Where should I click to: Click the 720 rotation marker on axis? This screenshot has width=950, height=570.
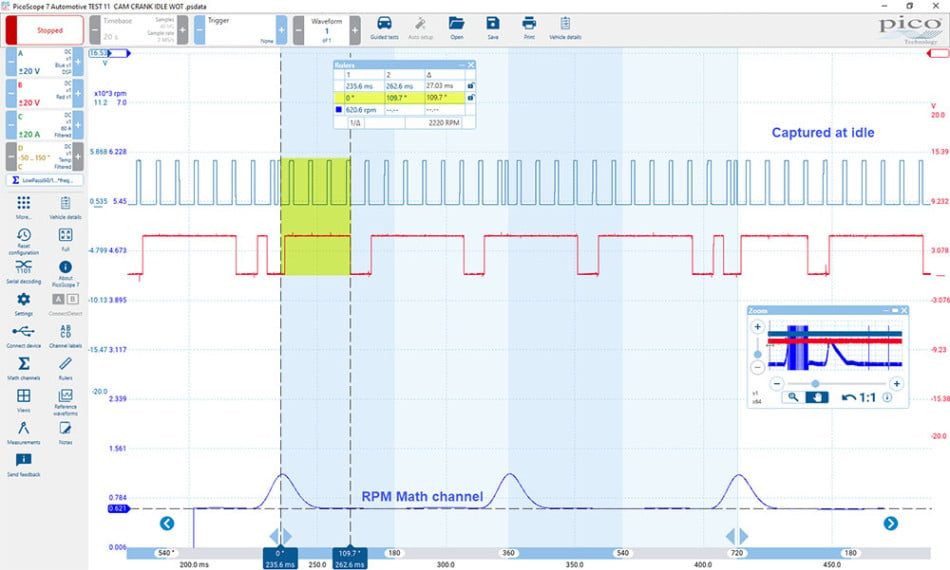[737, 553]
